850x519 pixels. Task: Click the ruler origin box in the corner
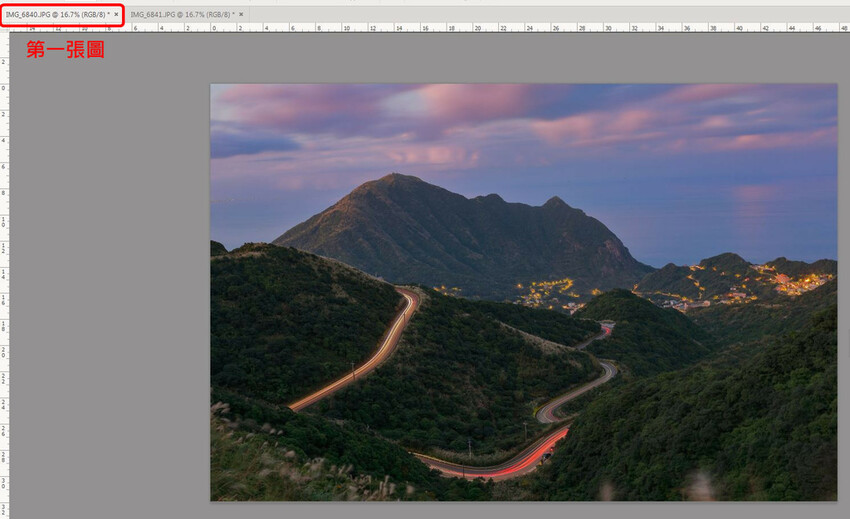[x=4, y=28]
